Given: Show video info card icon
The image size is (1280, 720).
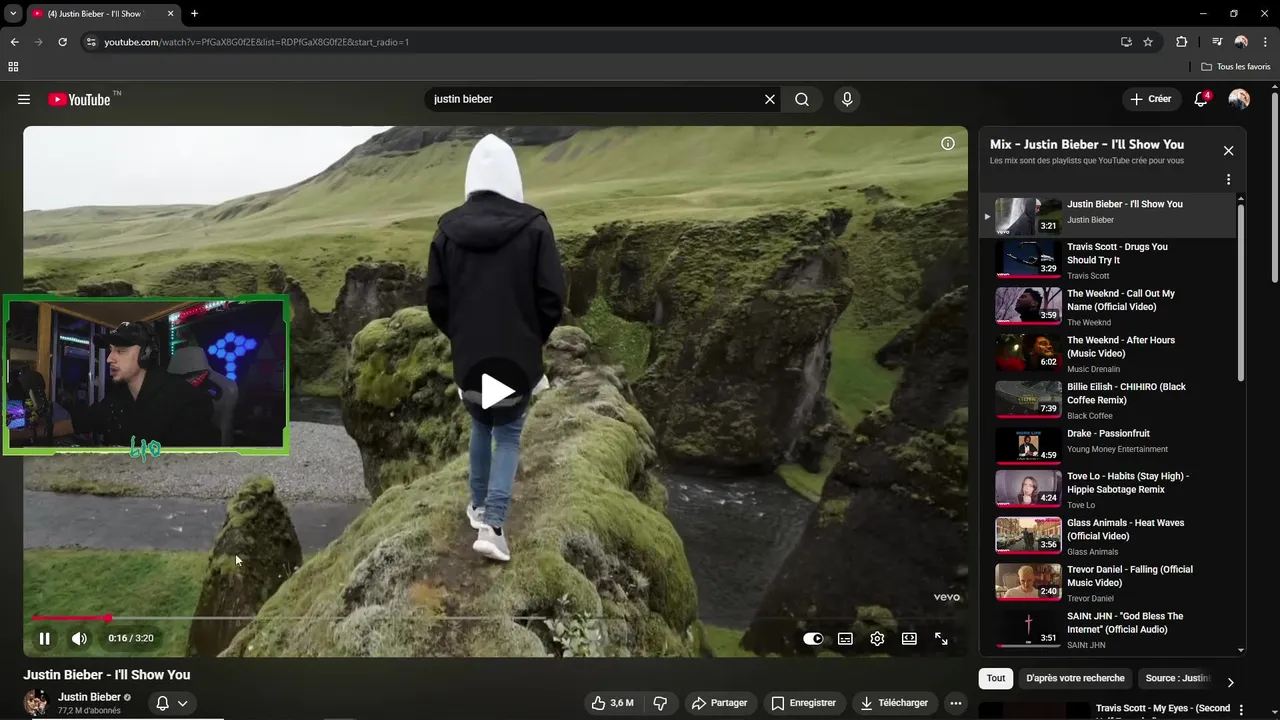Looking at the screenshot, I should (948, 143).
